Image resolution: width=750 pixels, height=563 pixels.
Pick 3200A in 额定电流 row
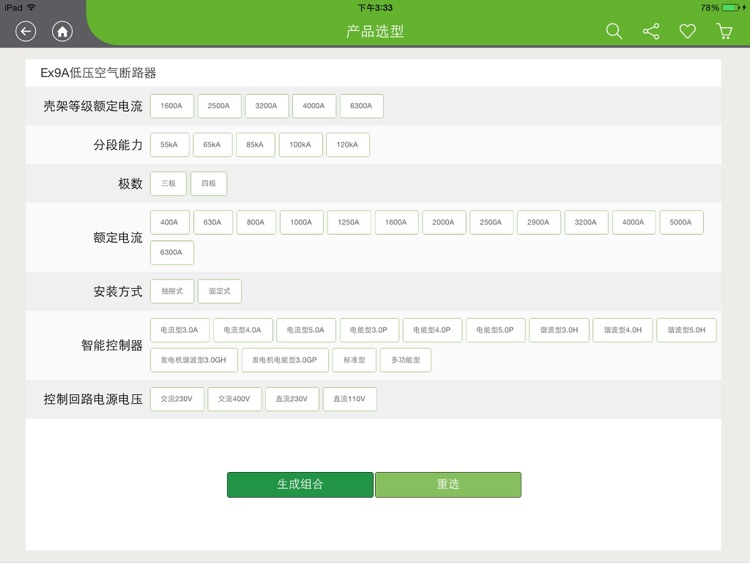586,222
